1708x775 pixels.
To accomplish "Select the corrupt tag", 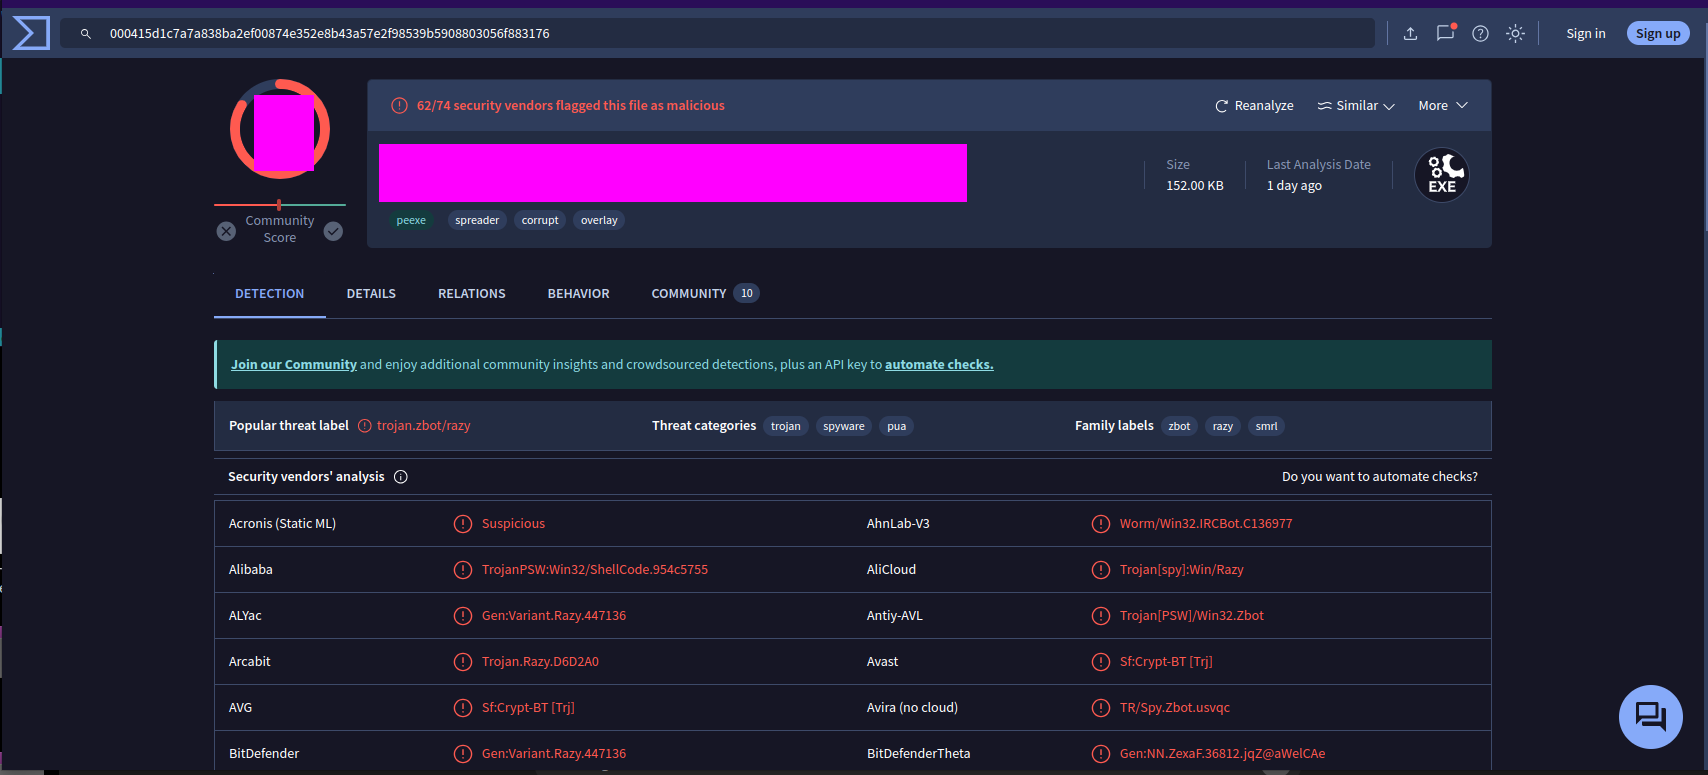I will 540,221.
